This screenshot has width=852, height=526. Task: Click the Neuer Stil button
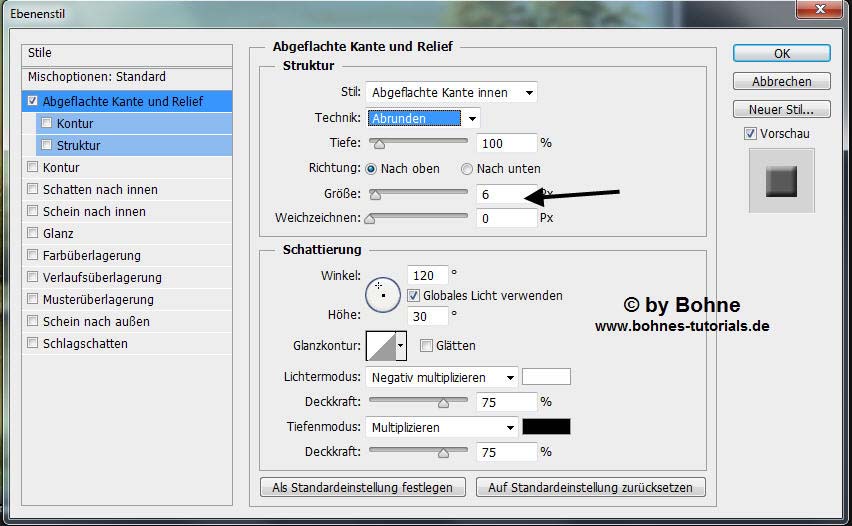pos(781,109)
